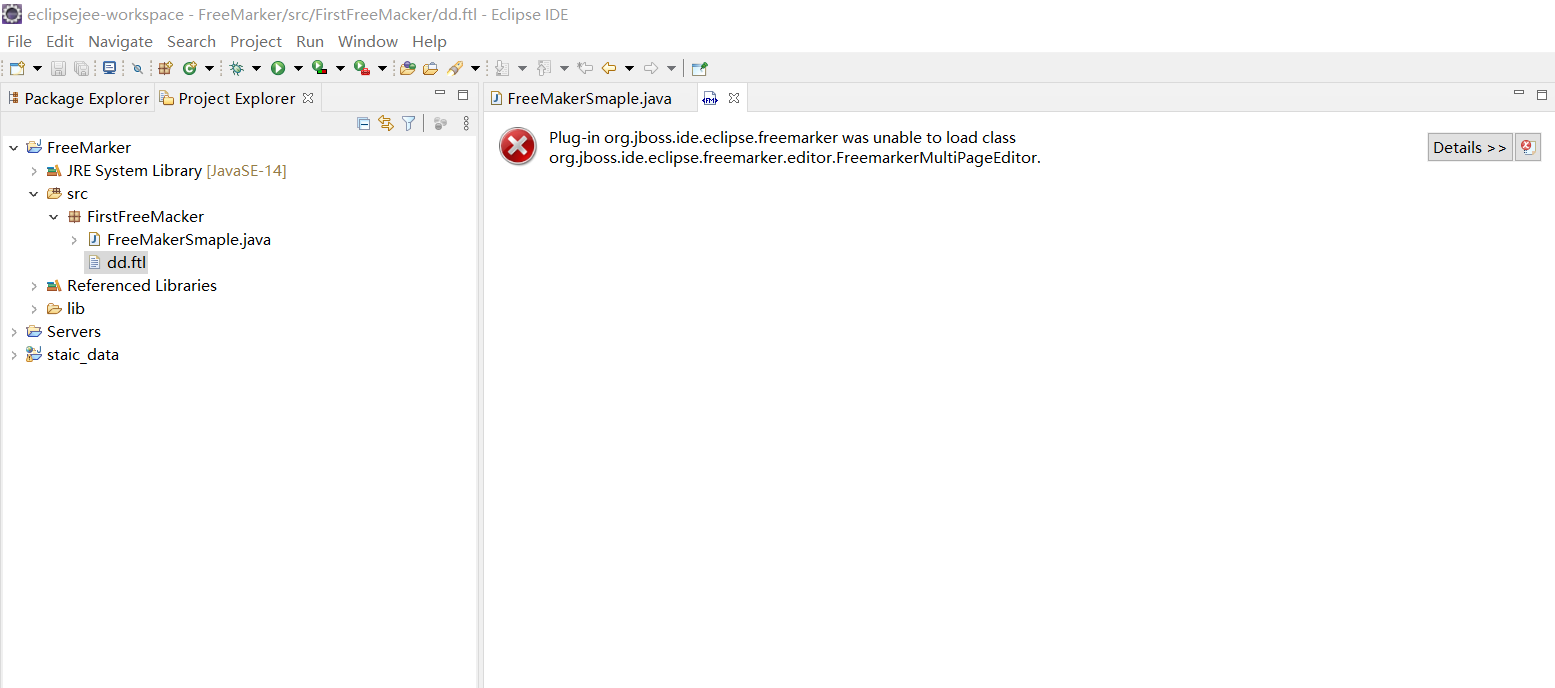Image resolution: width=1555 pixels, height=688 pixels.
Task: Open the Search menu
Action: (191, 41)
